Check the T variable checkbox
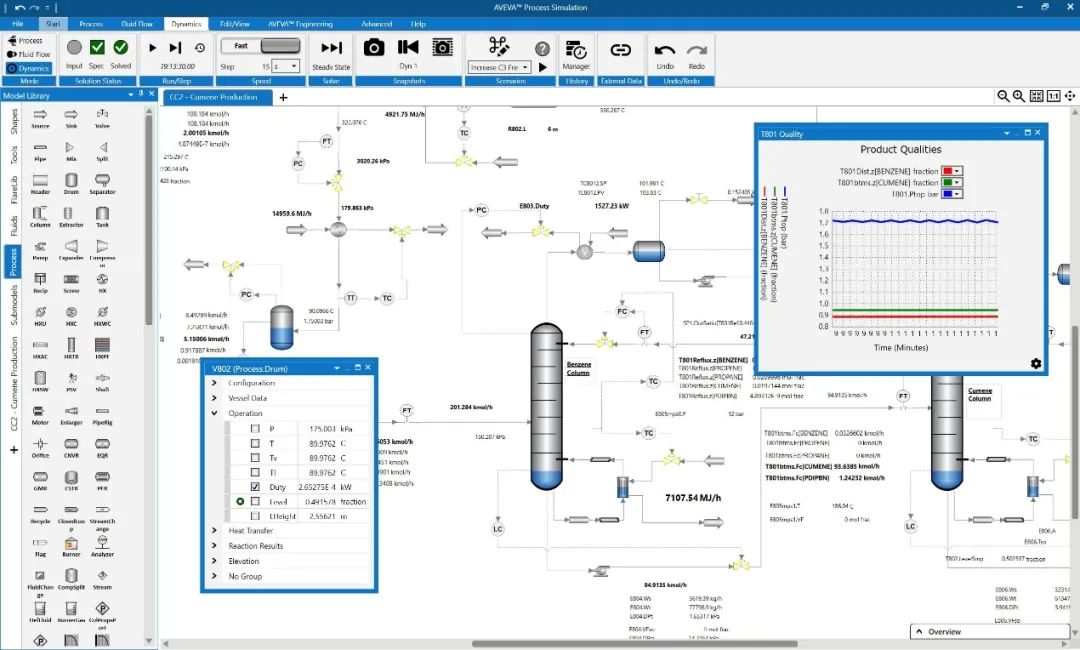 [x=255, y=443]
